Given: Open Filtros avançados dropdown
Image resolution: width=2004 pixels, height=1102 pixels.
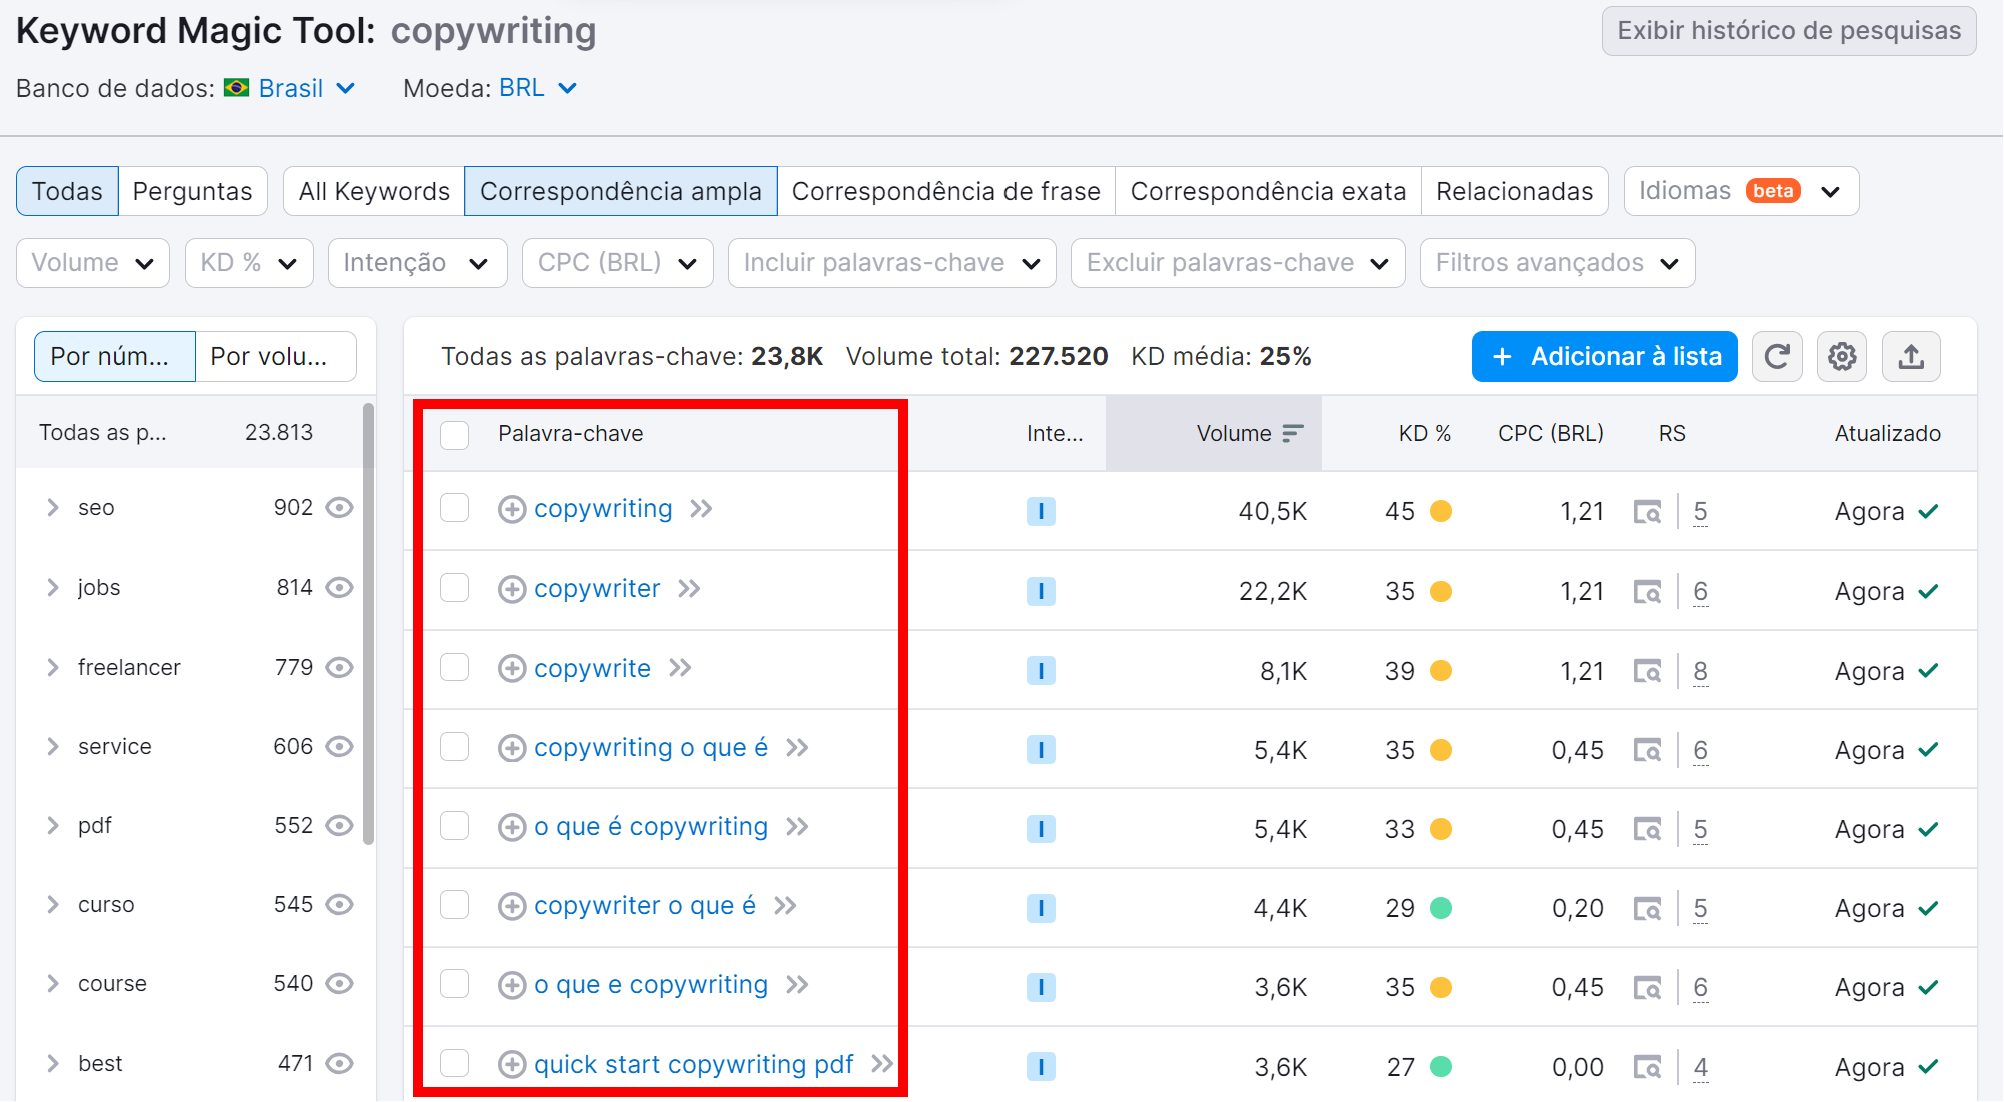Looking at the screenshot, I should (1557, 263).
